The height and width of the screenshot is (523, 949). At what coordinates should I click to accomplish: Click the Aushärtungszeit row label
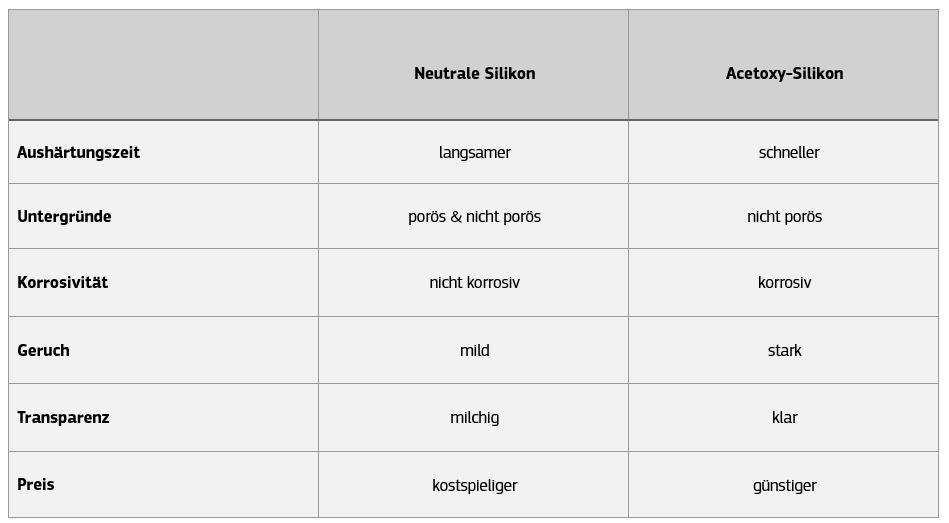78,153
